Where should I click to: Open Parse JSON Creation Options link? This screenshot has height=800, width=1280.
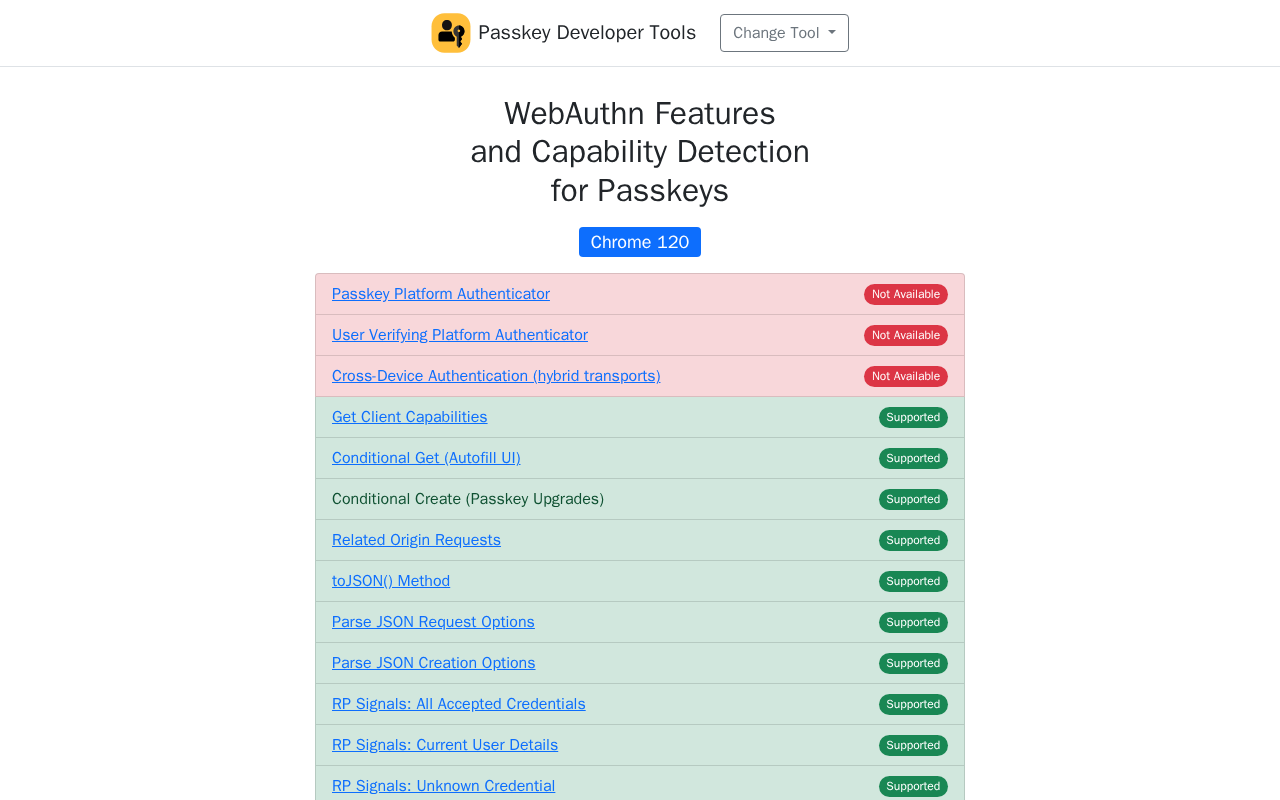434,663
